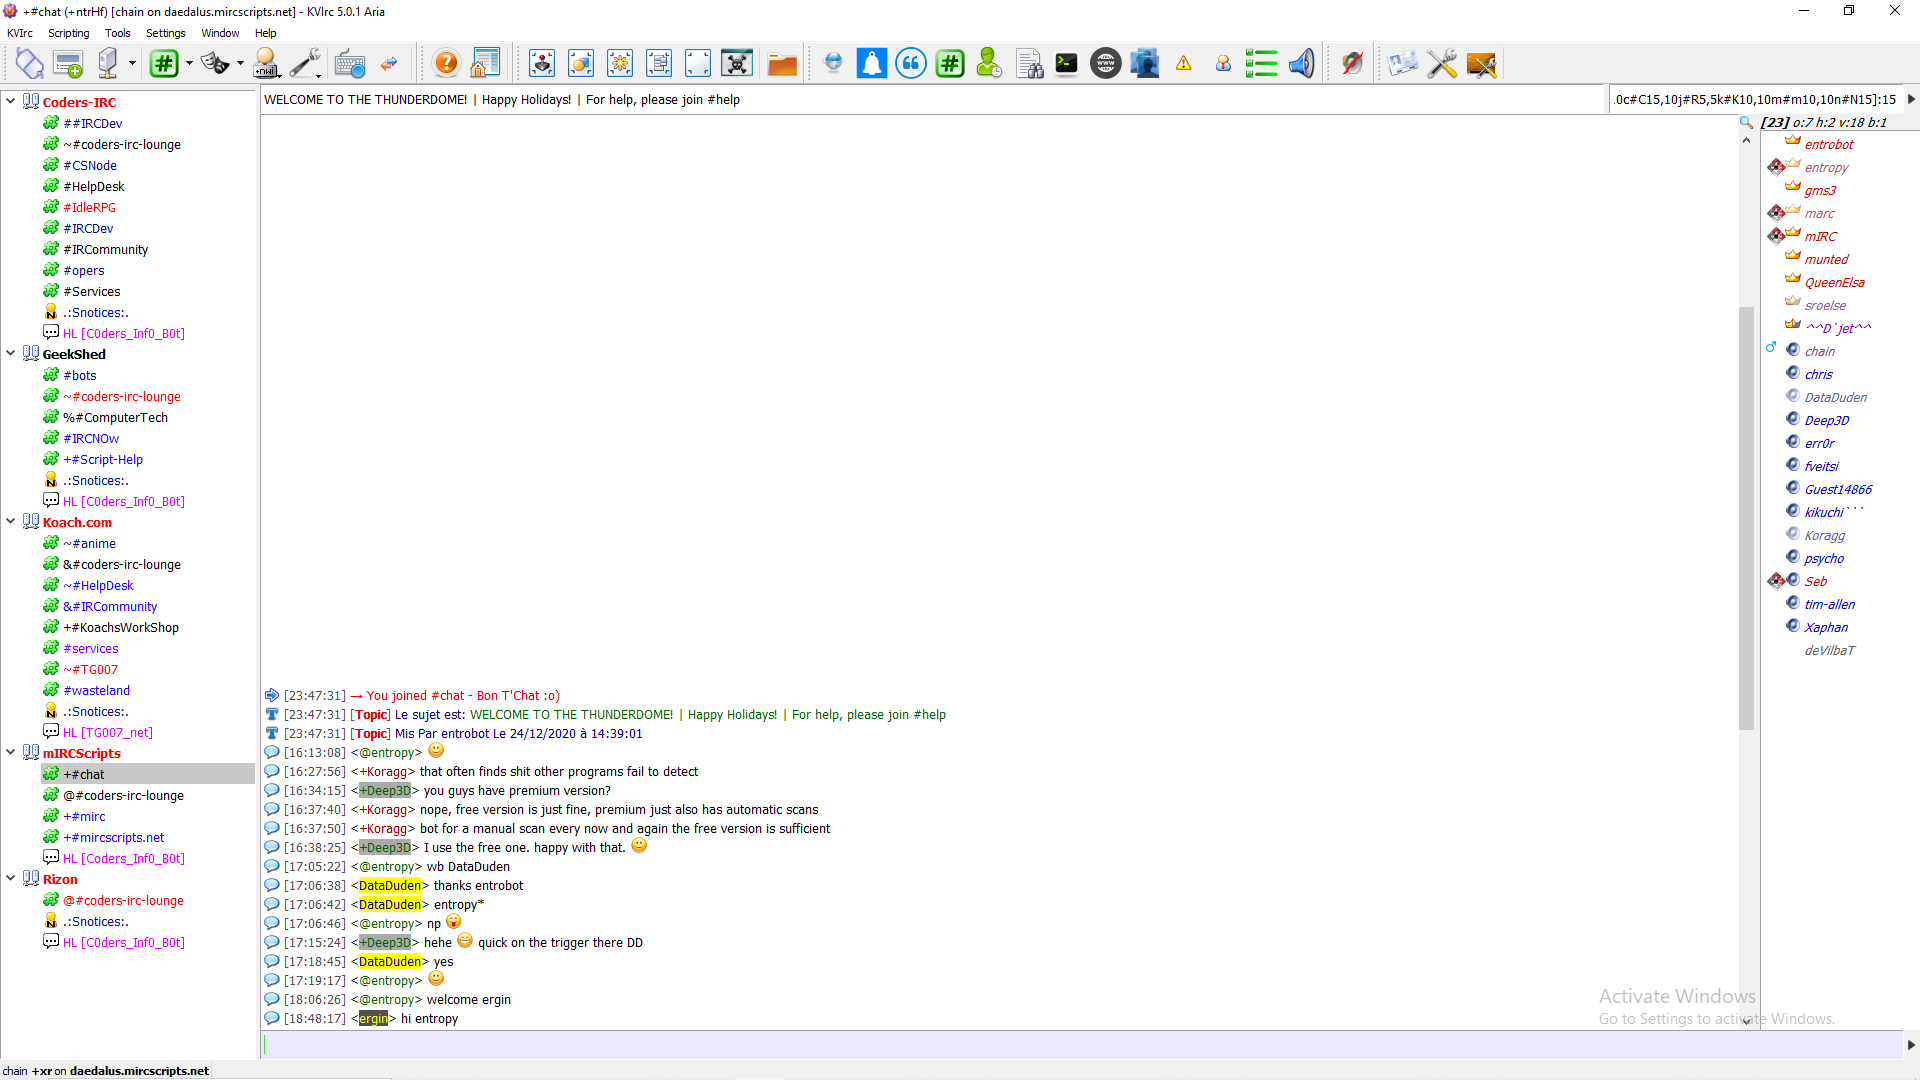Toggle the blue speaker sound icon
Viewport: 1920px width, 1080px height.
point(1301,64)
